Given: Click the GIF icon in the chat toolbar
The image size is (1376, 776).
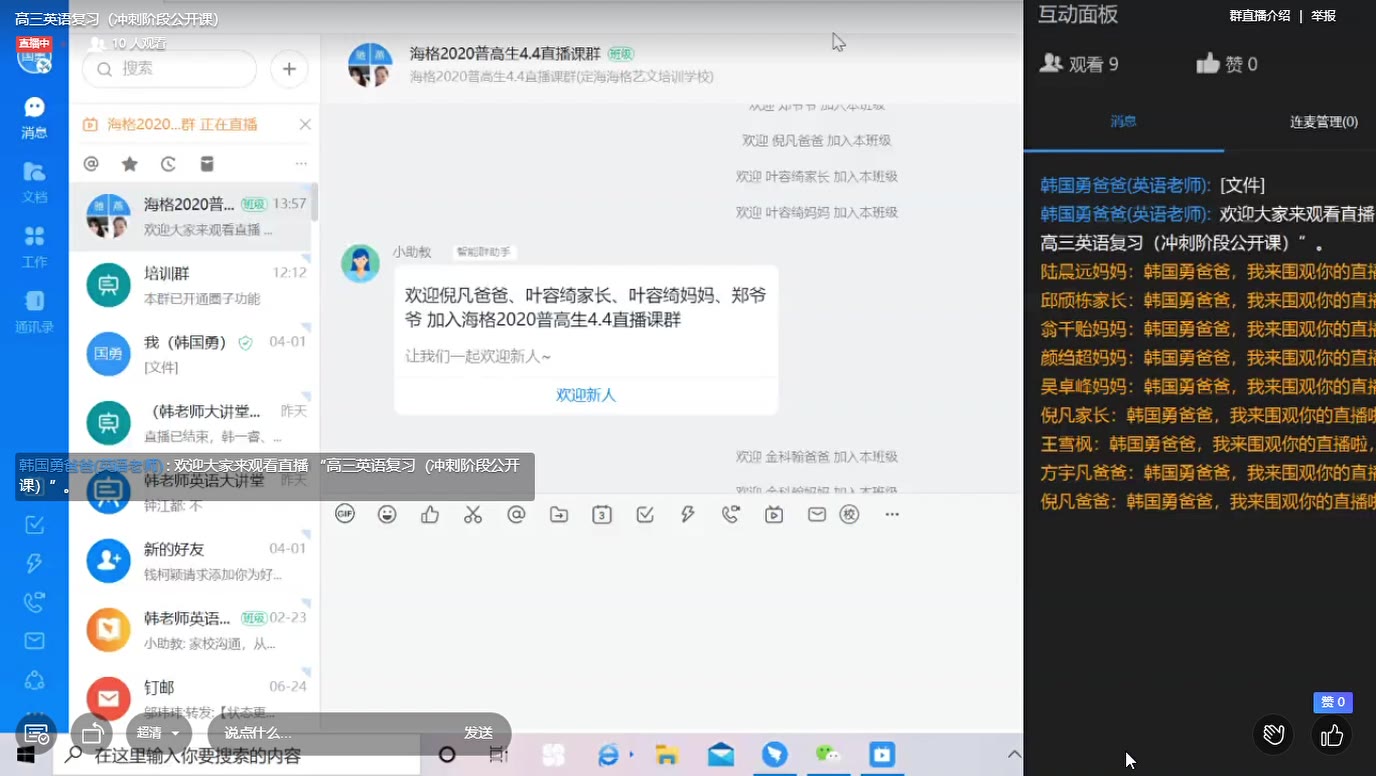Looking at the screenshot, I should coord(344,513).
